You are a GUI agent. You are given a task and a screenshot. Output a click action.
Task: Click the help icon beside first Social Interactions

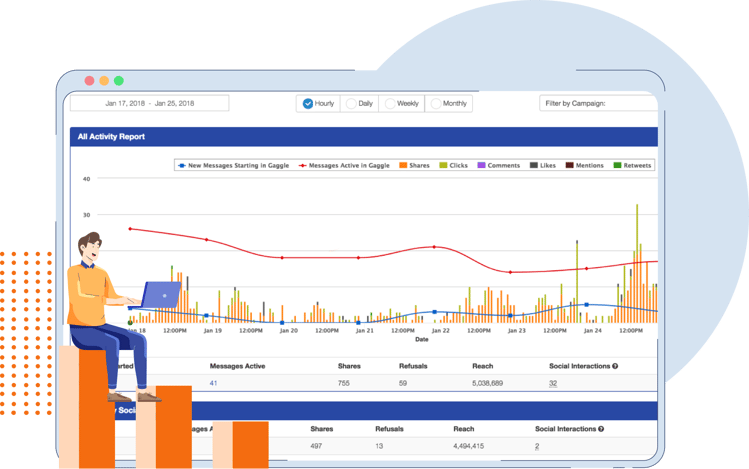615,366
